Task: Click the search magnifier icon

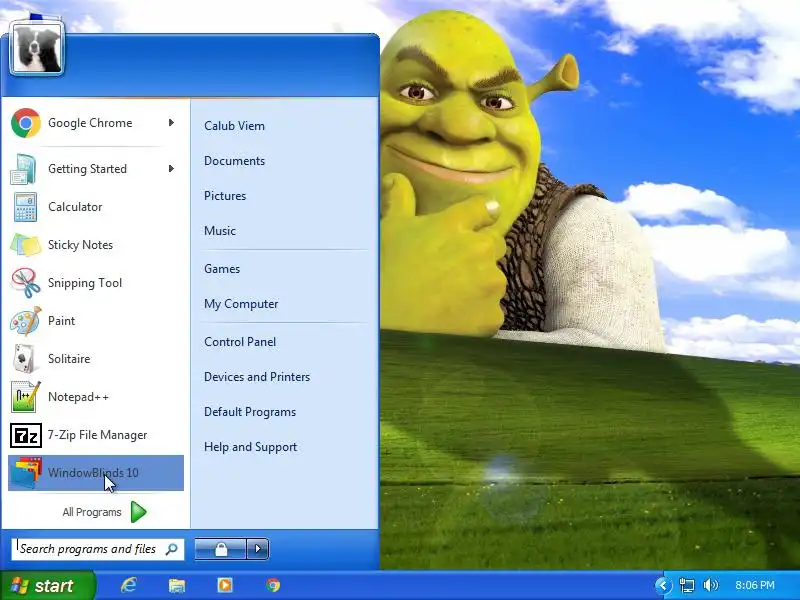Action: (172, 549)
